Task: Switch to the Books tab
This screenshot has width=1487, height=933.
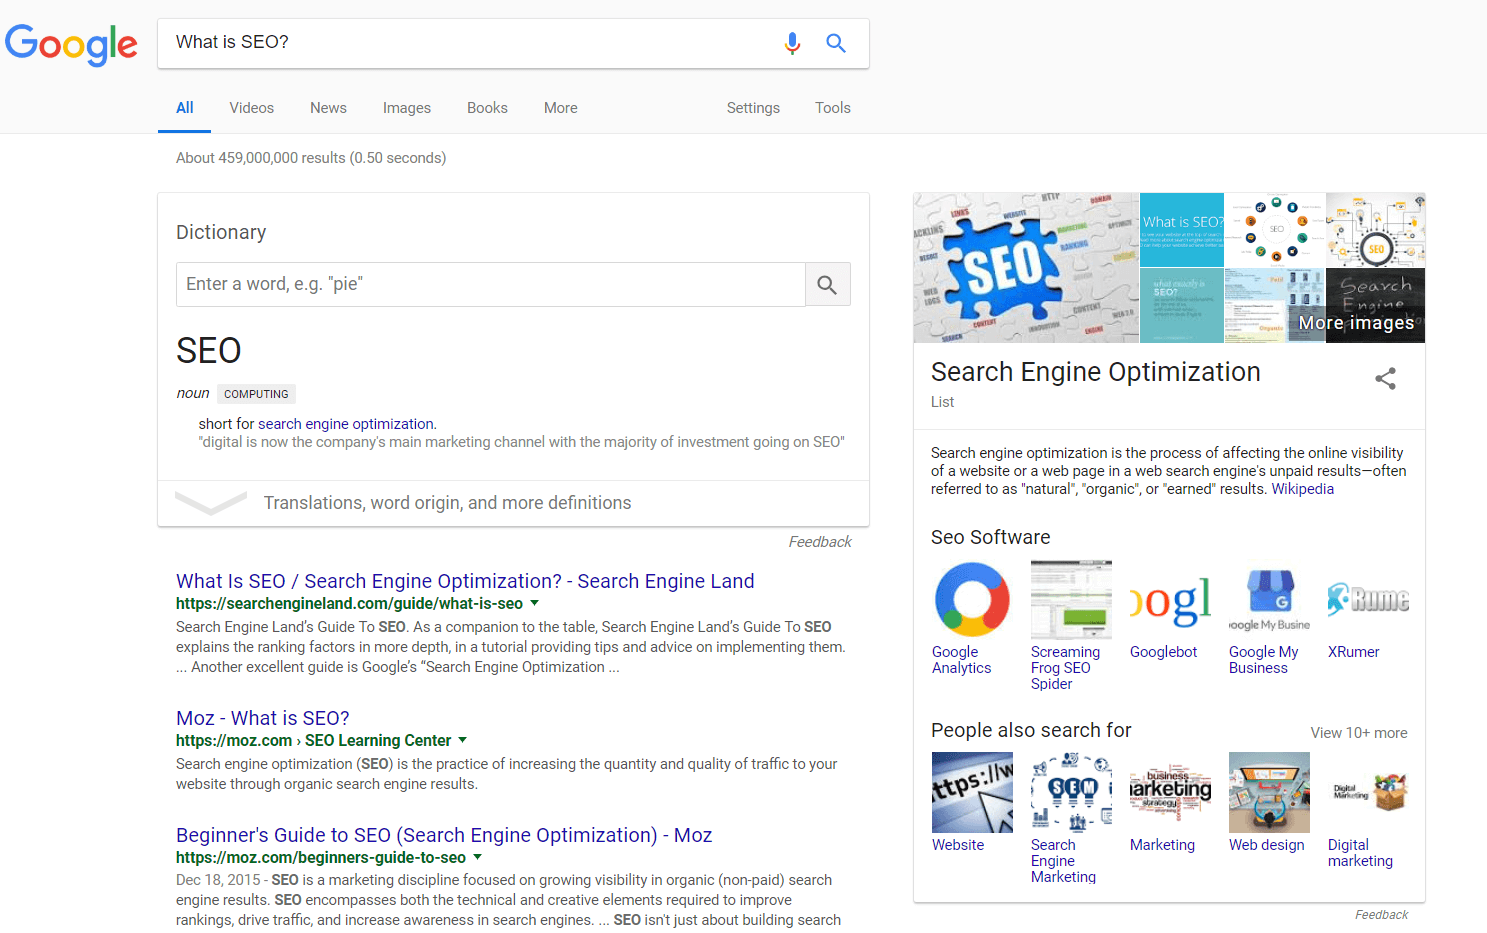Action: coord(487,108)
